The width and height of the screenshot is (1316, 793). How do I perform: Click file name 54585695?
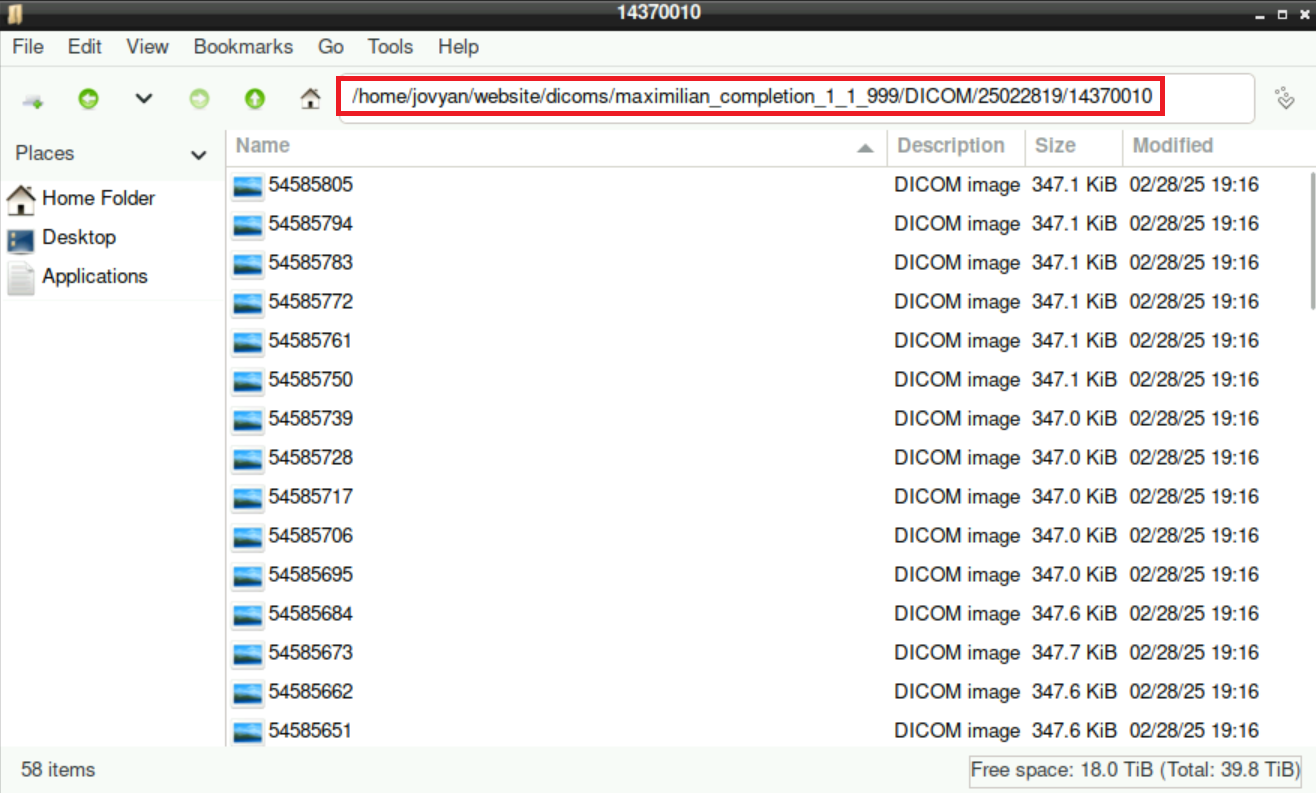[x=310, y=575]
